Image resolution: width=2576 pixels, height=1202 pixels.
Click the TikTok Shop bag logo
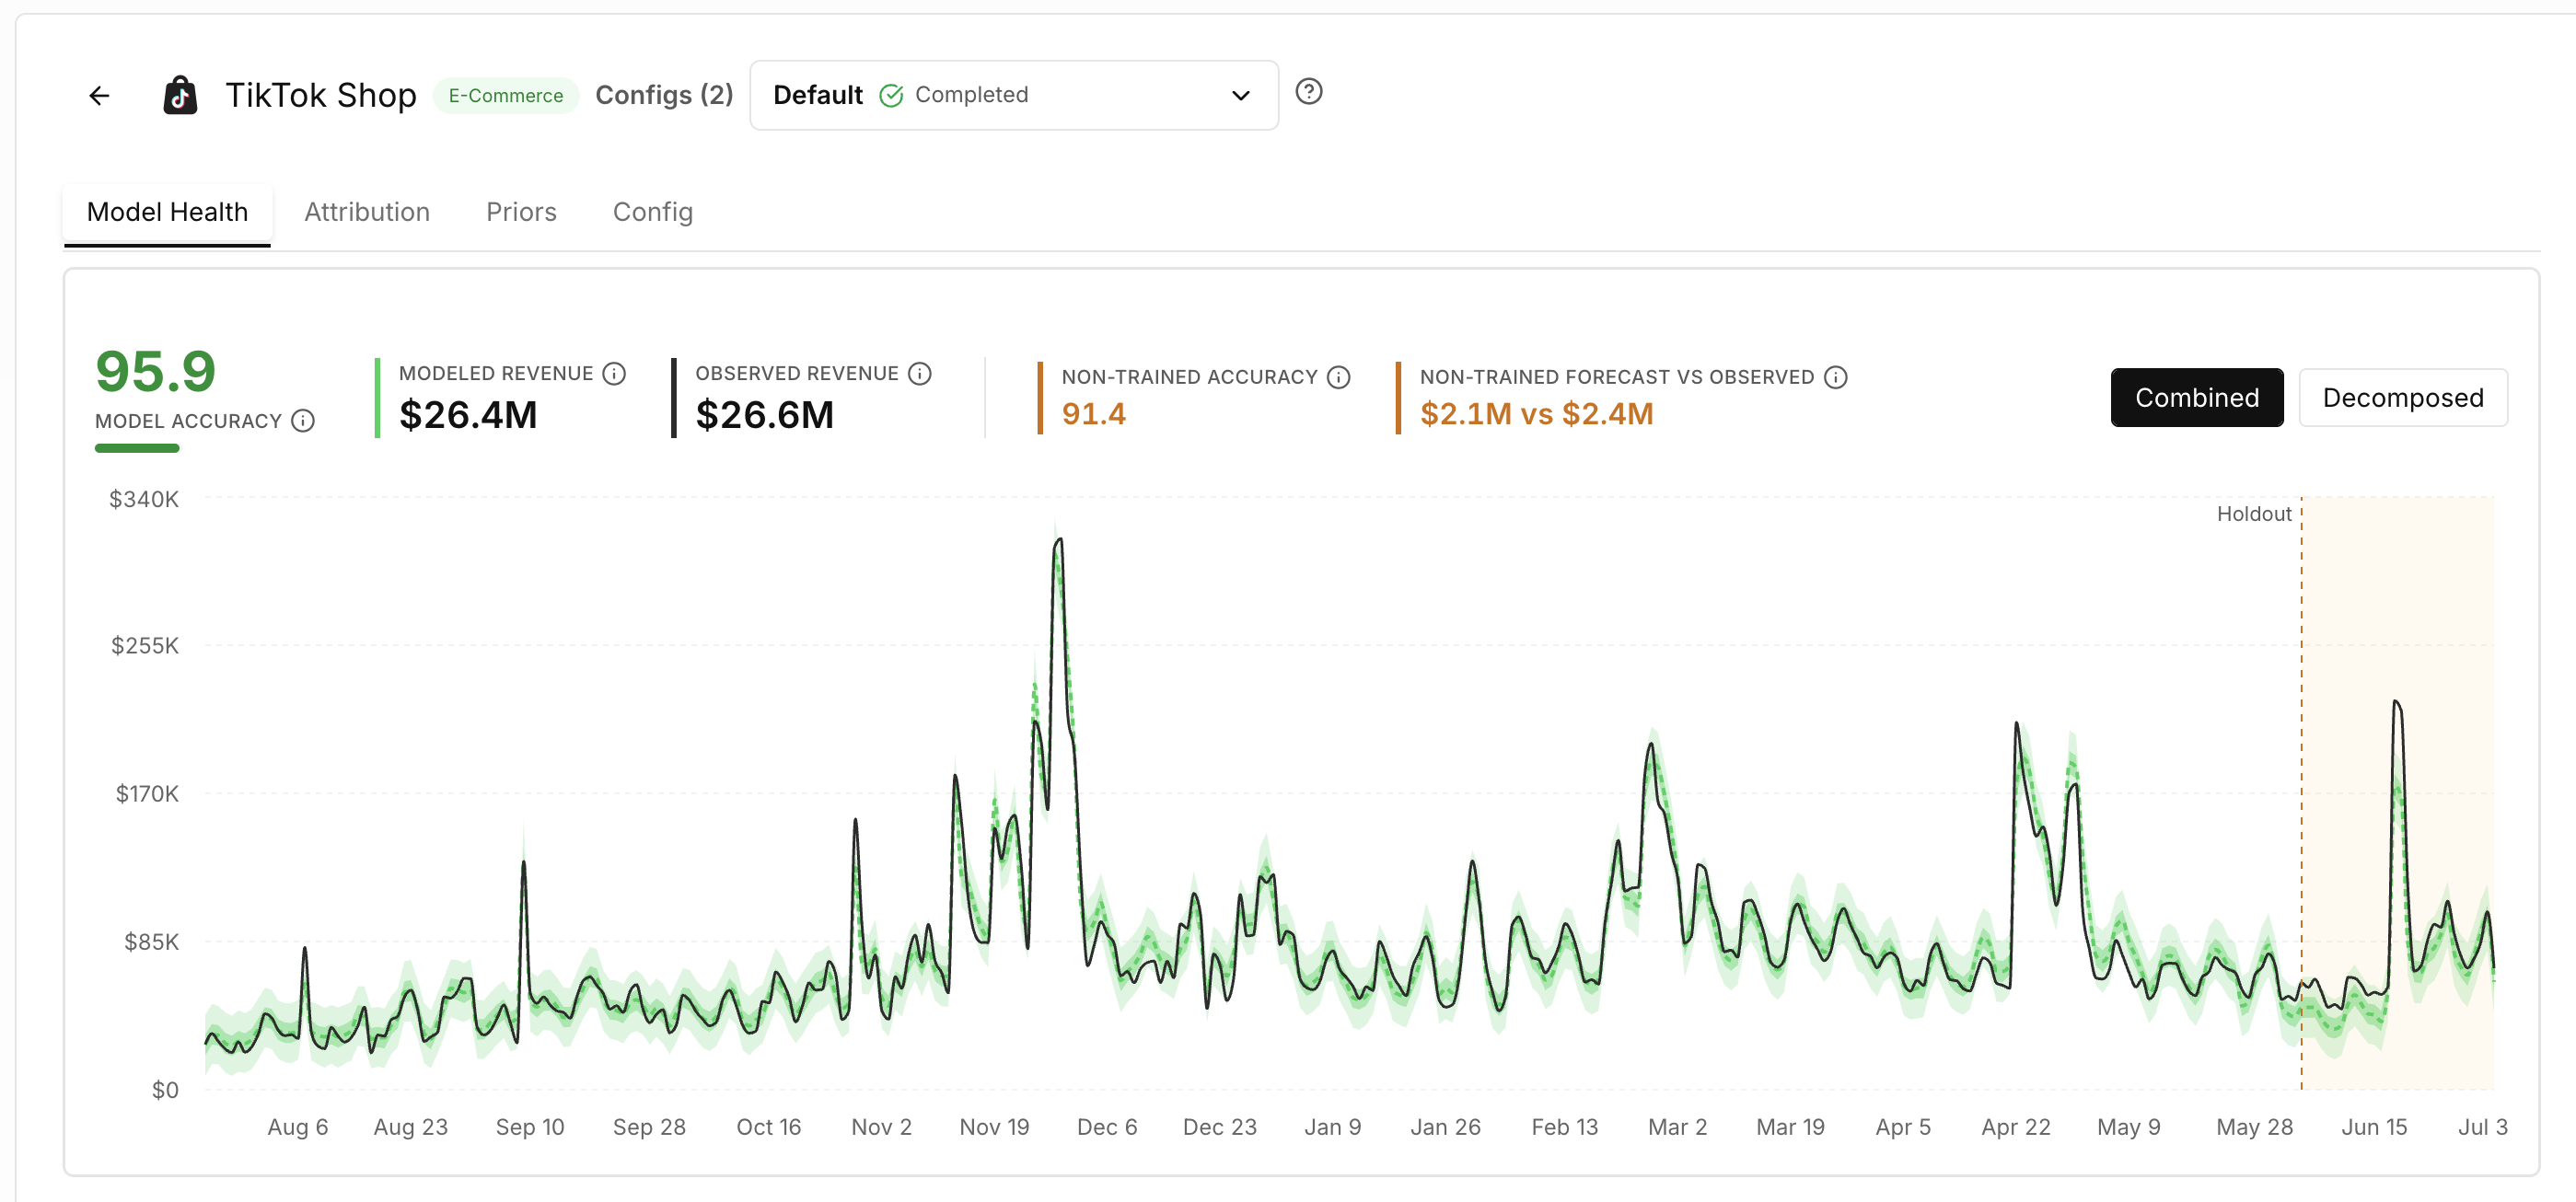[x=180, y=95]
